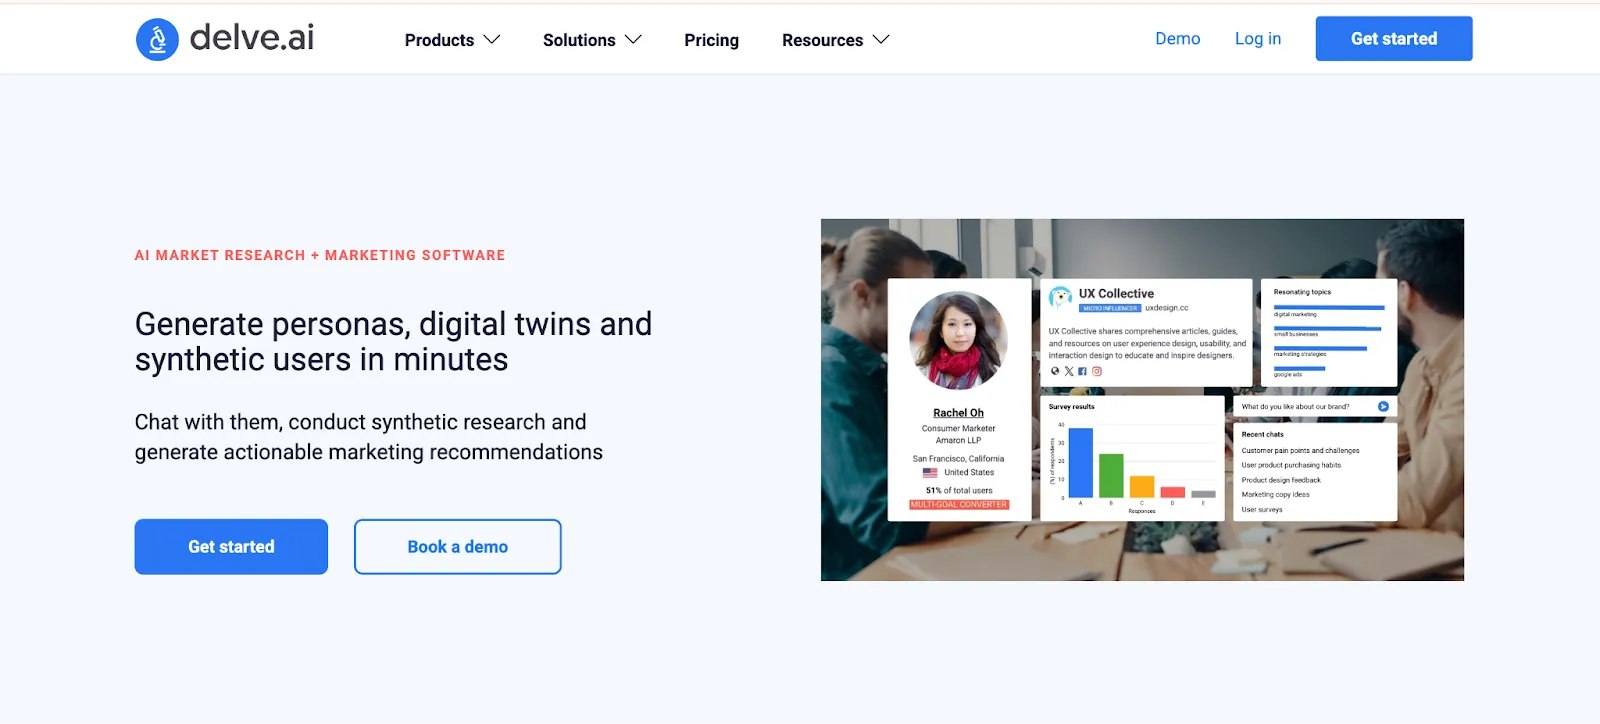Click the Instagram icon in UX Collective card
Screen dimensions: 1600x724
[x=1096, y=371]
